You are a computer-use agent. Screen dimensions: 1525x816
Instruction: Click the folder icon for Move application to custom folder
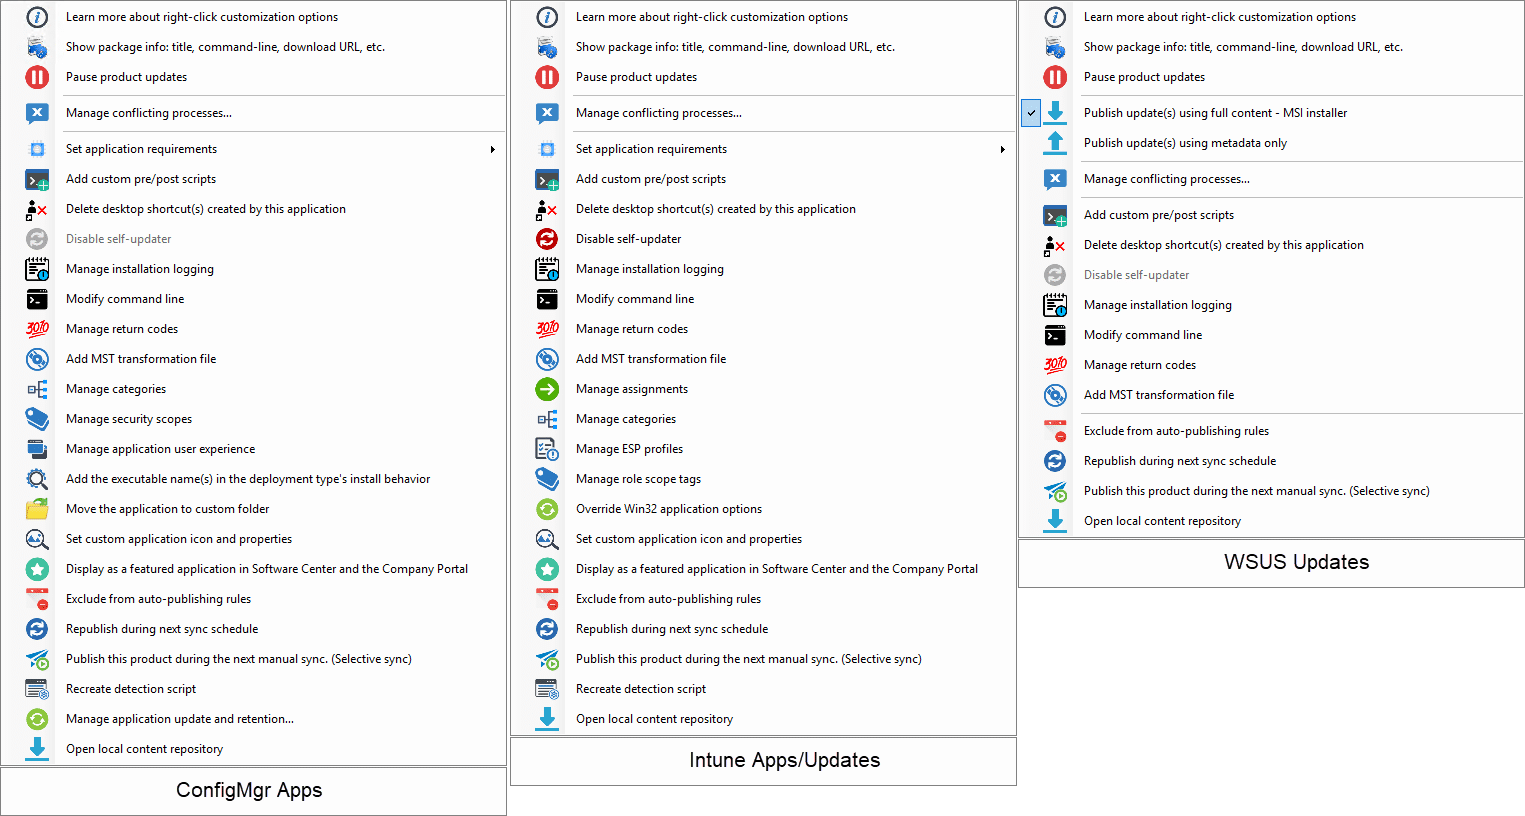[37, 509]
